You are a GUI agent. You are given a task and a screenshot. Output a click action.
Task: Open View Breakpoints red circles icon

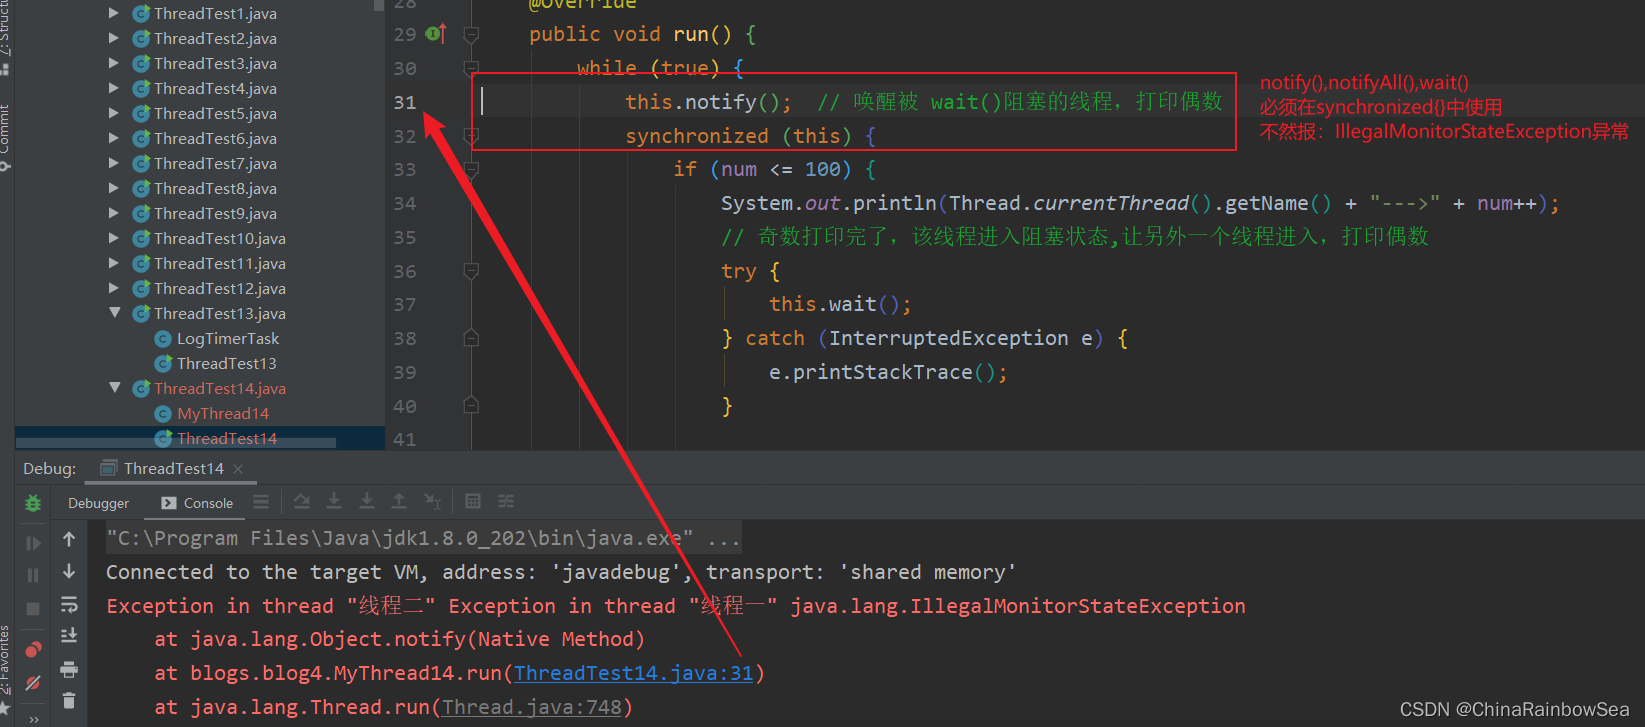(x=33, y=649)
